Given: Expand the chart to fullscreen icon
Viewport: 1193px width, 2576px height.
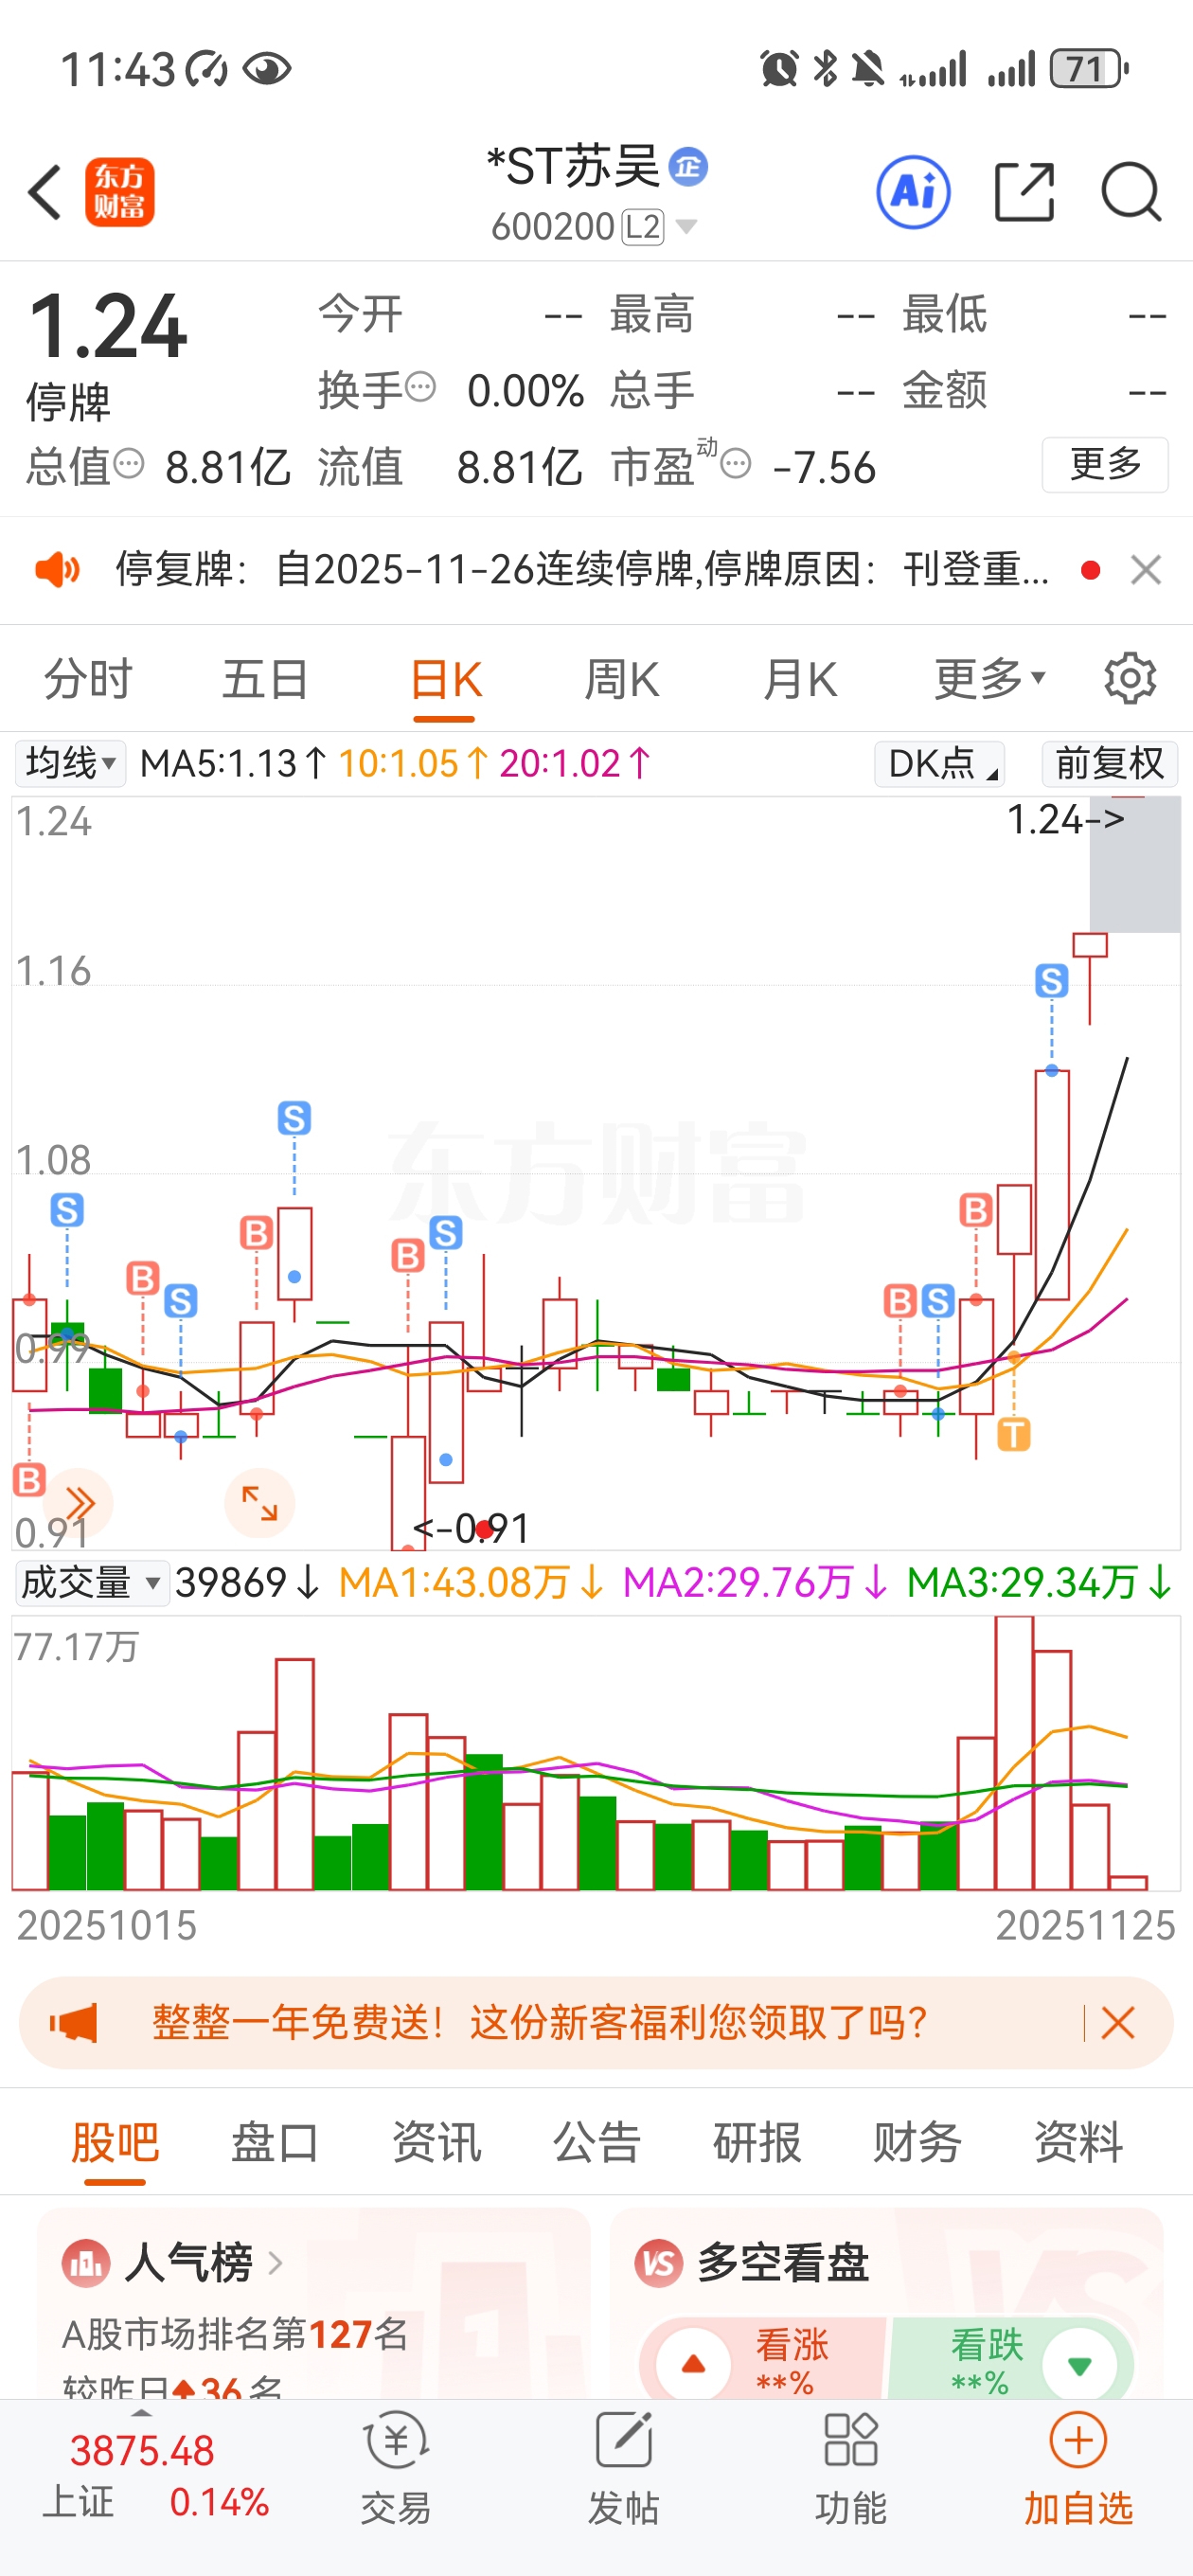Looking at the screenshot, I should (259, 1503).
